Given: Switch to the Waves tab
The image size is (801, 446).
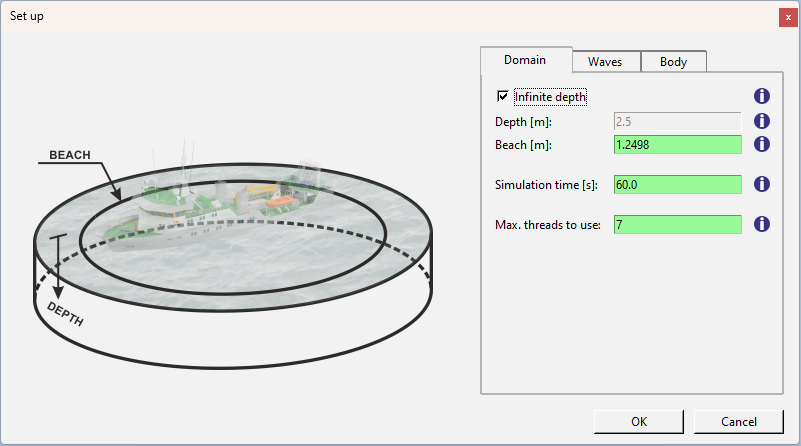Looking at the screenshot, I should pos(606,62).
